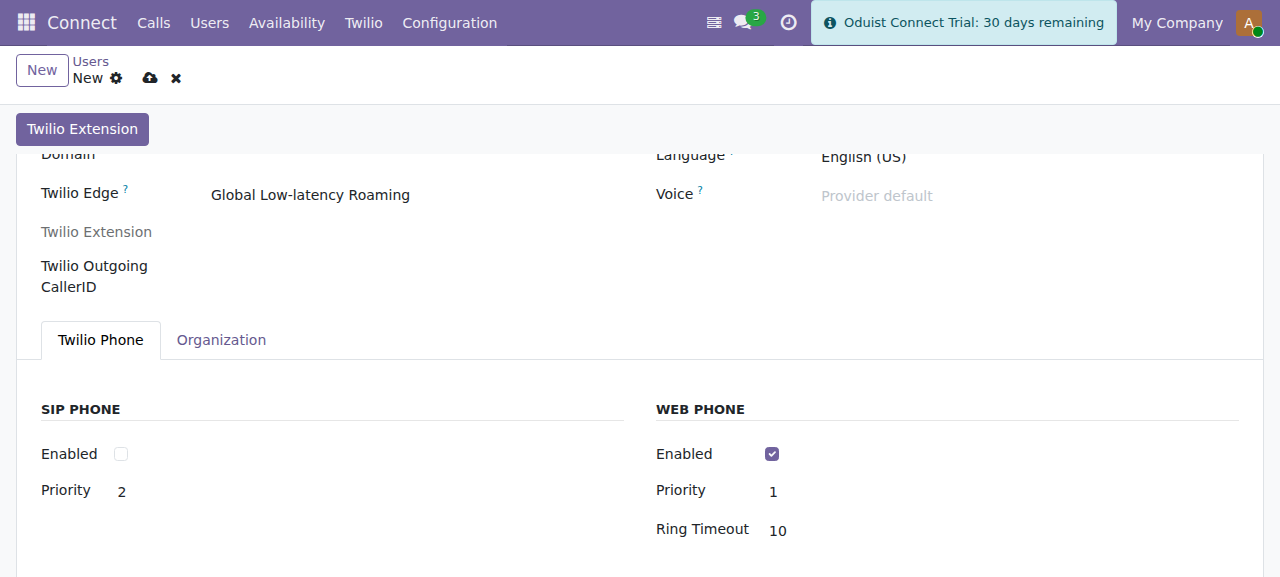Edit the Web Phone Priority value
This screenshot has height=577, width=1280.
point(1004,492)
